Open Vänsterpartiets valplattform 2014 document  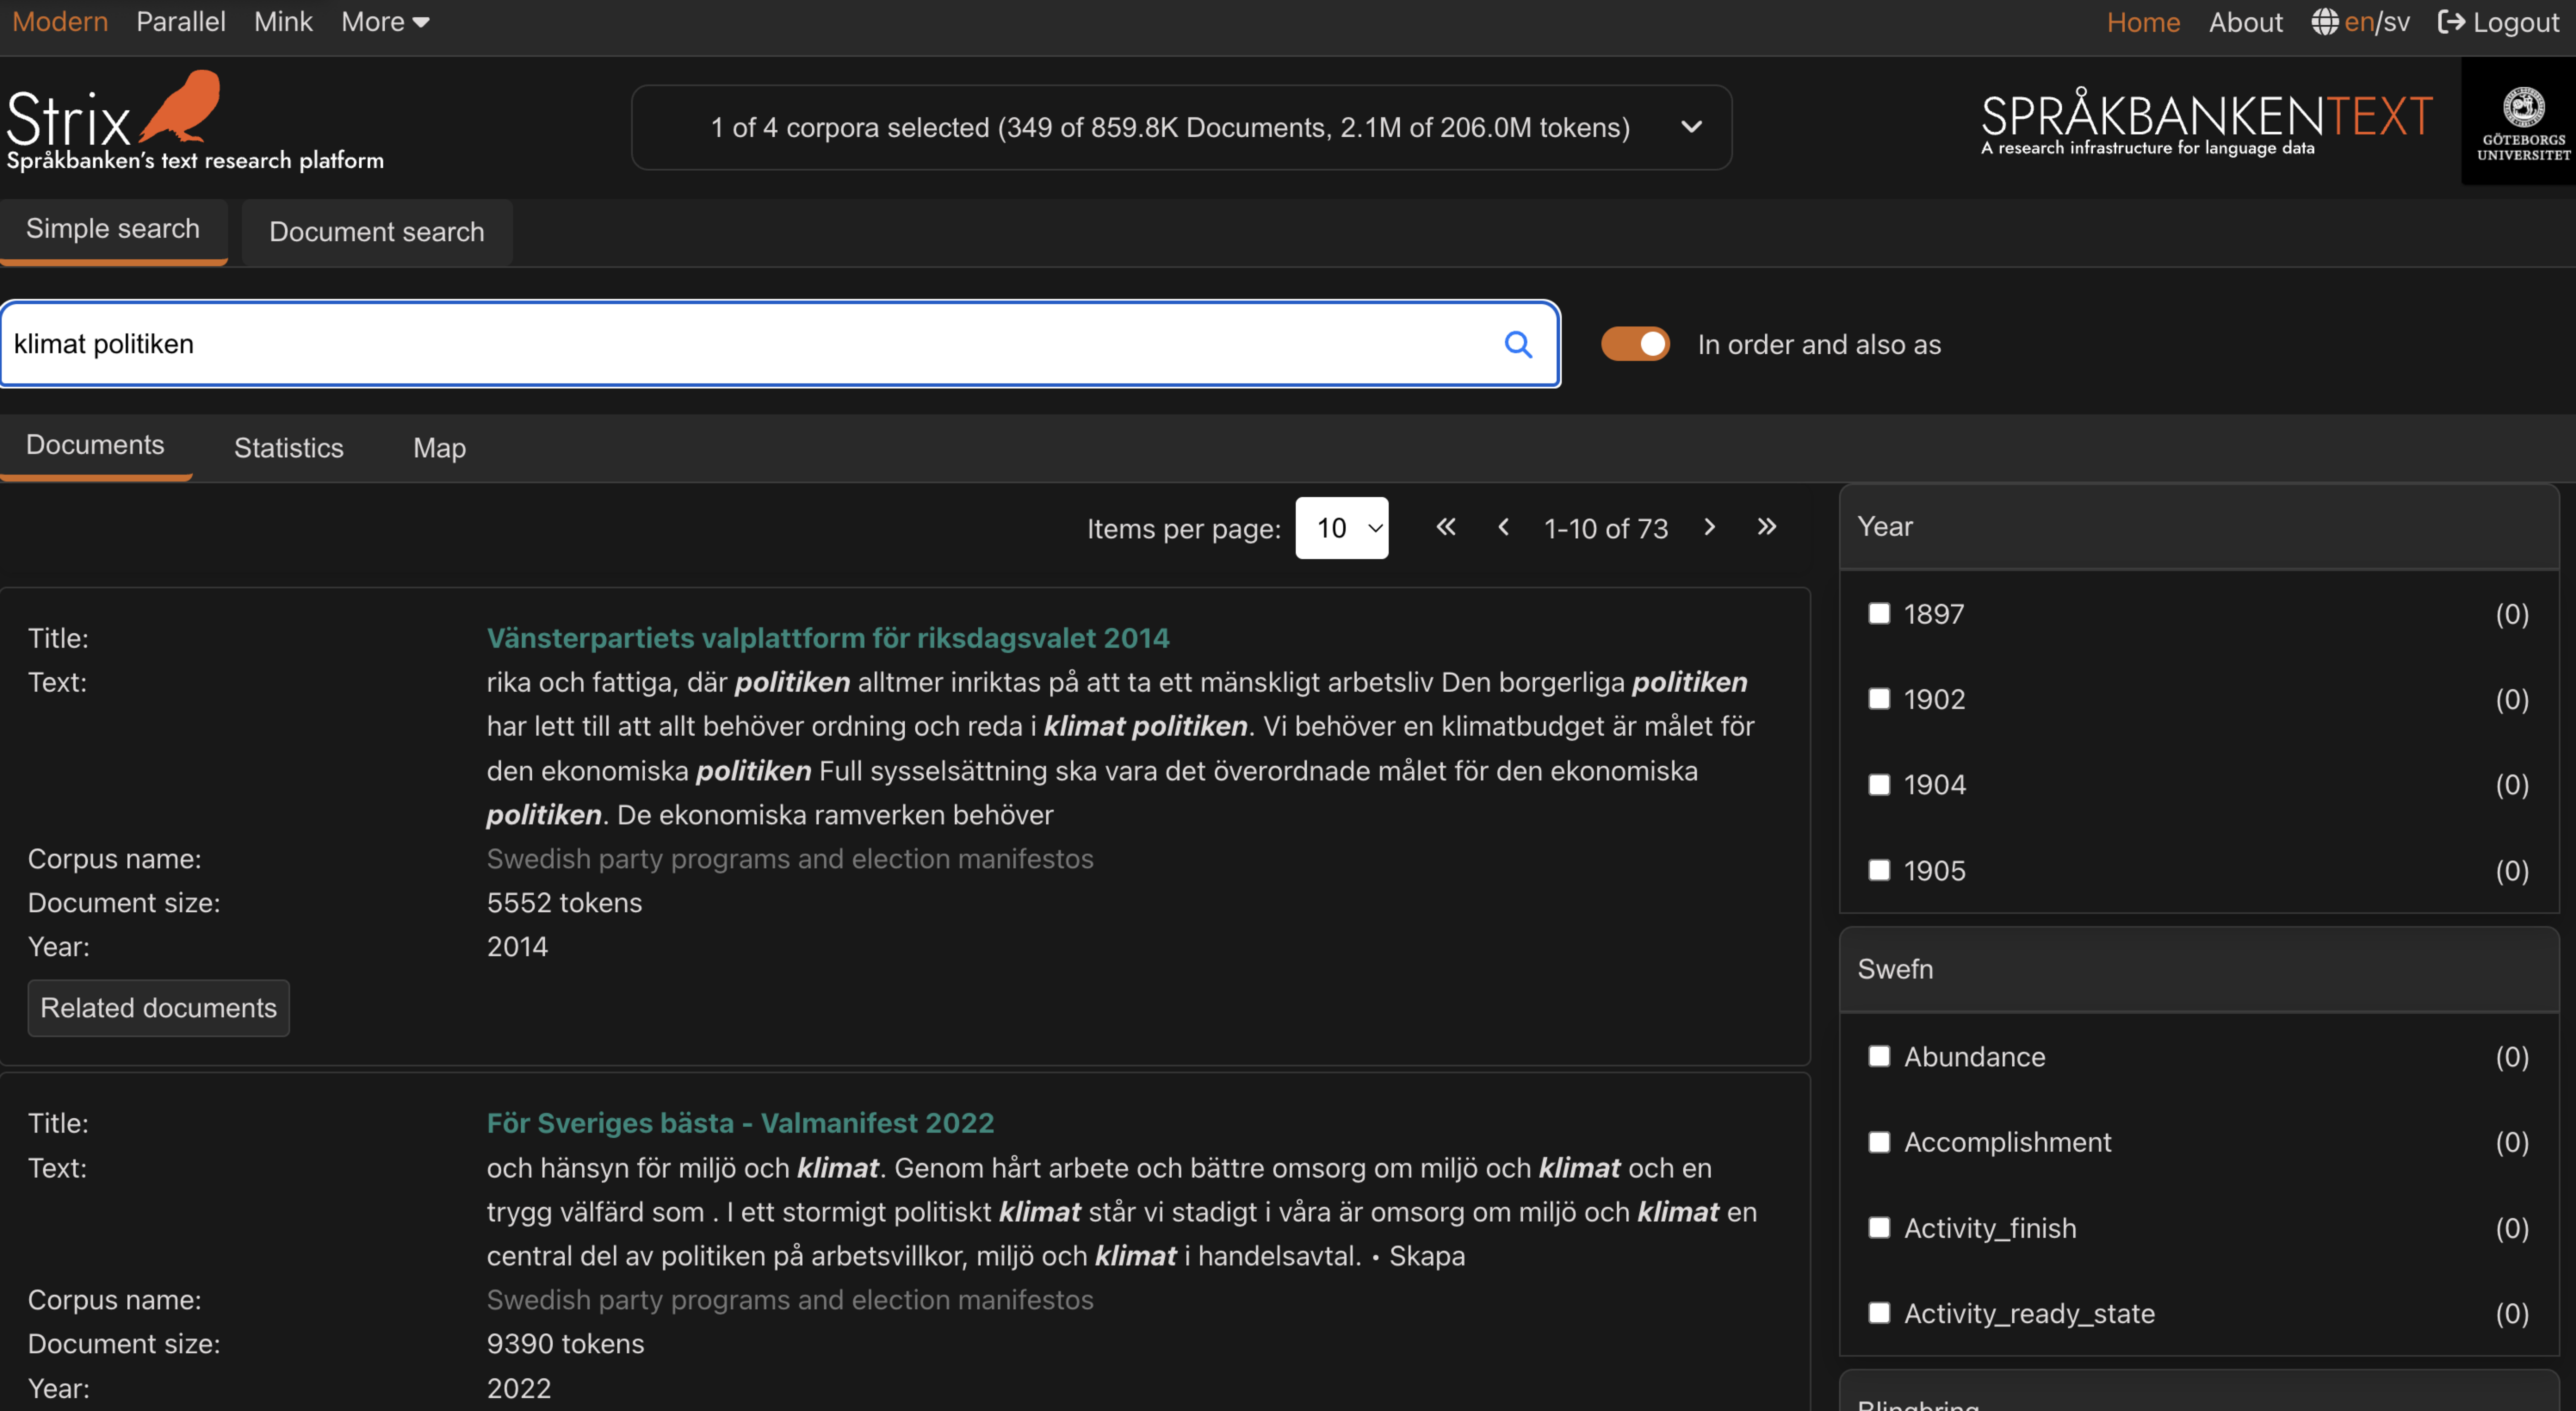coord(828,638)
